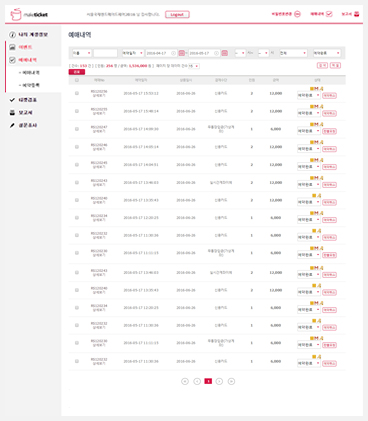
Task: Go to next page arrow
Action: (219, 381)
